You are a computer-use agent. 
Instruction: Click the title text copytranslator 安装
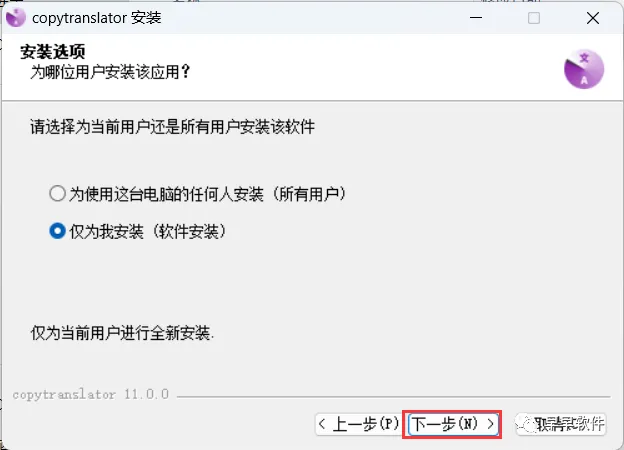point(97,18)
